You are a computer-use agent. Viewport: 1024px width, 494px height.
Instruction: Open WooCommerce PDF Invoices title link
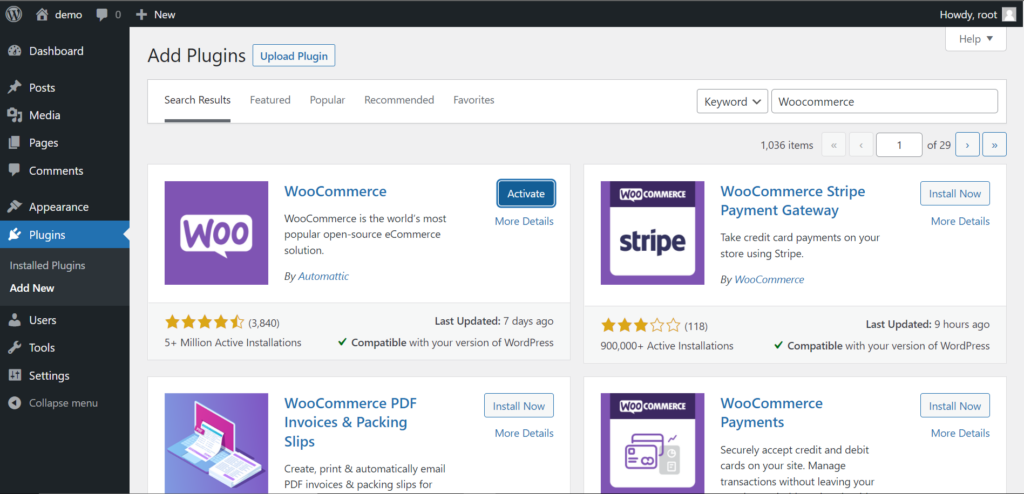pyautogui.click(x=351, y=422)
